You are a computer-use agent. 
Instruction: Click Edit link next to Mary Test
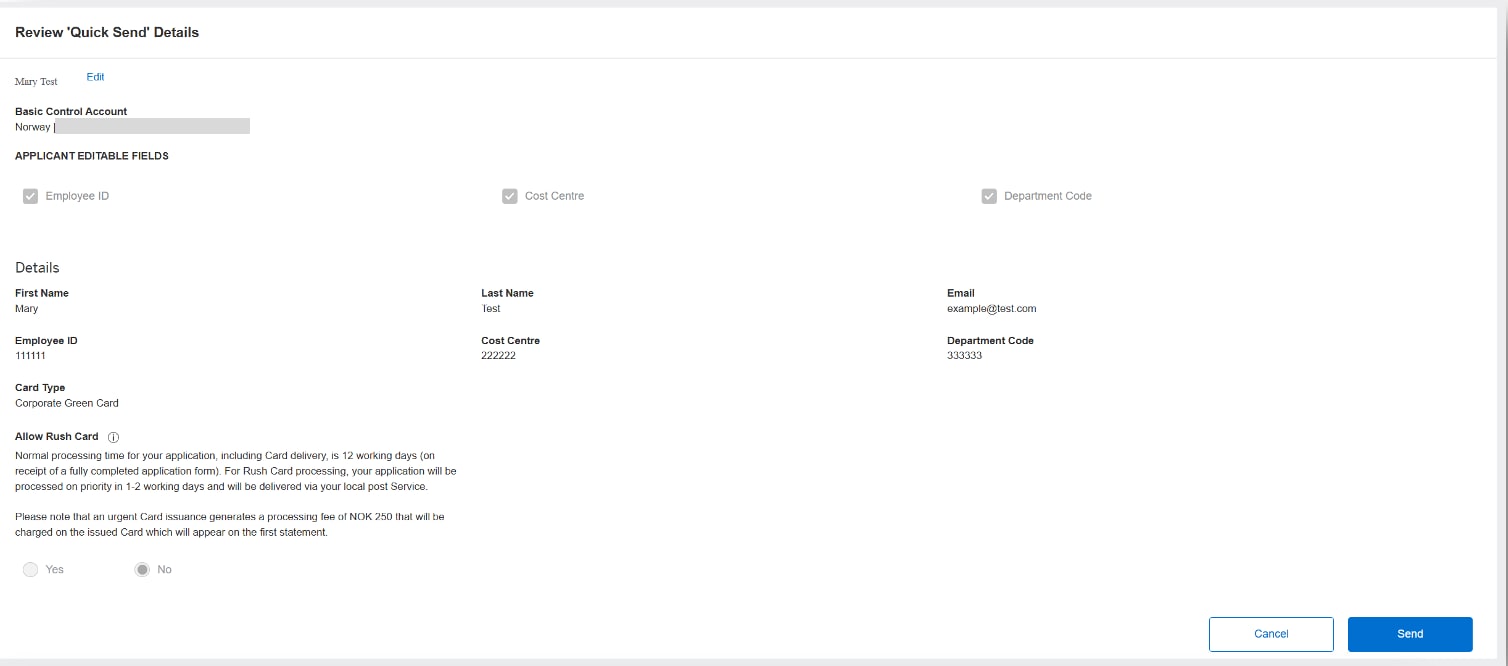point(95,77)
